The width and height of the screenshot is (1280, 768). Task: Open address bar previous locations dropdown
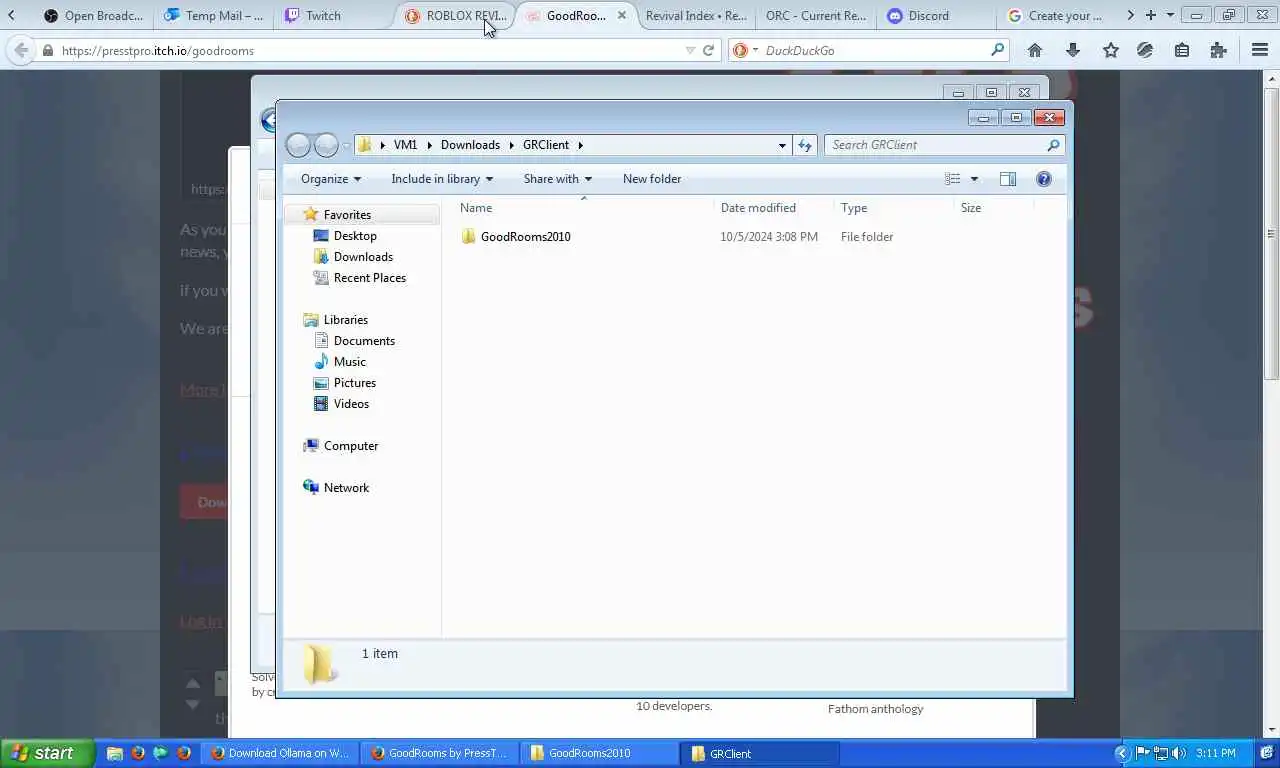point(782,145)
